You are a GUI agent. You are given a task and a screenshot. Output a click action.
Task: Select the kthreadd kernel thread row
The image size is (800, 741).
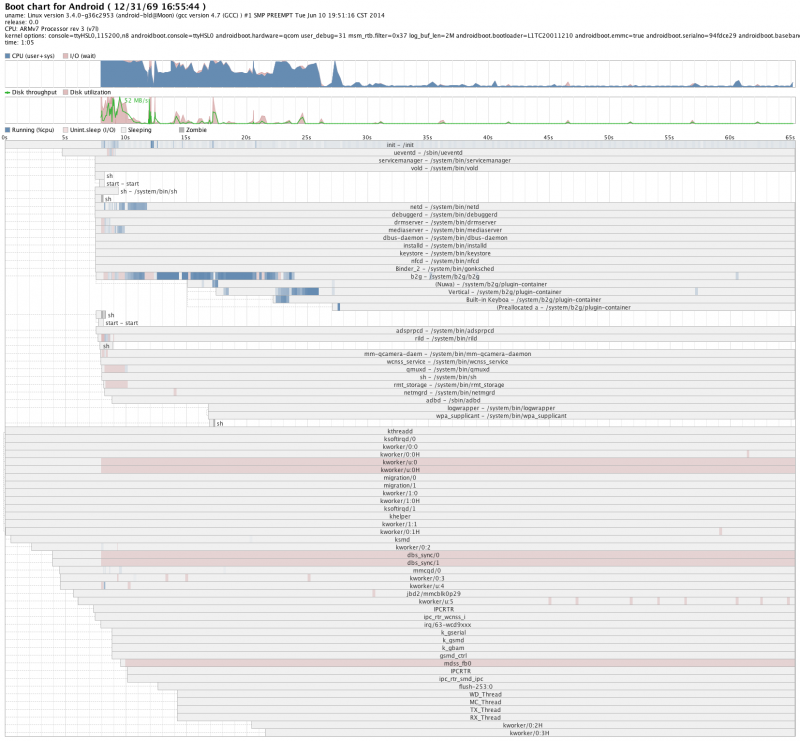400,431
